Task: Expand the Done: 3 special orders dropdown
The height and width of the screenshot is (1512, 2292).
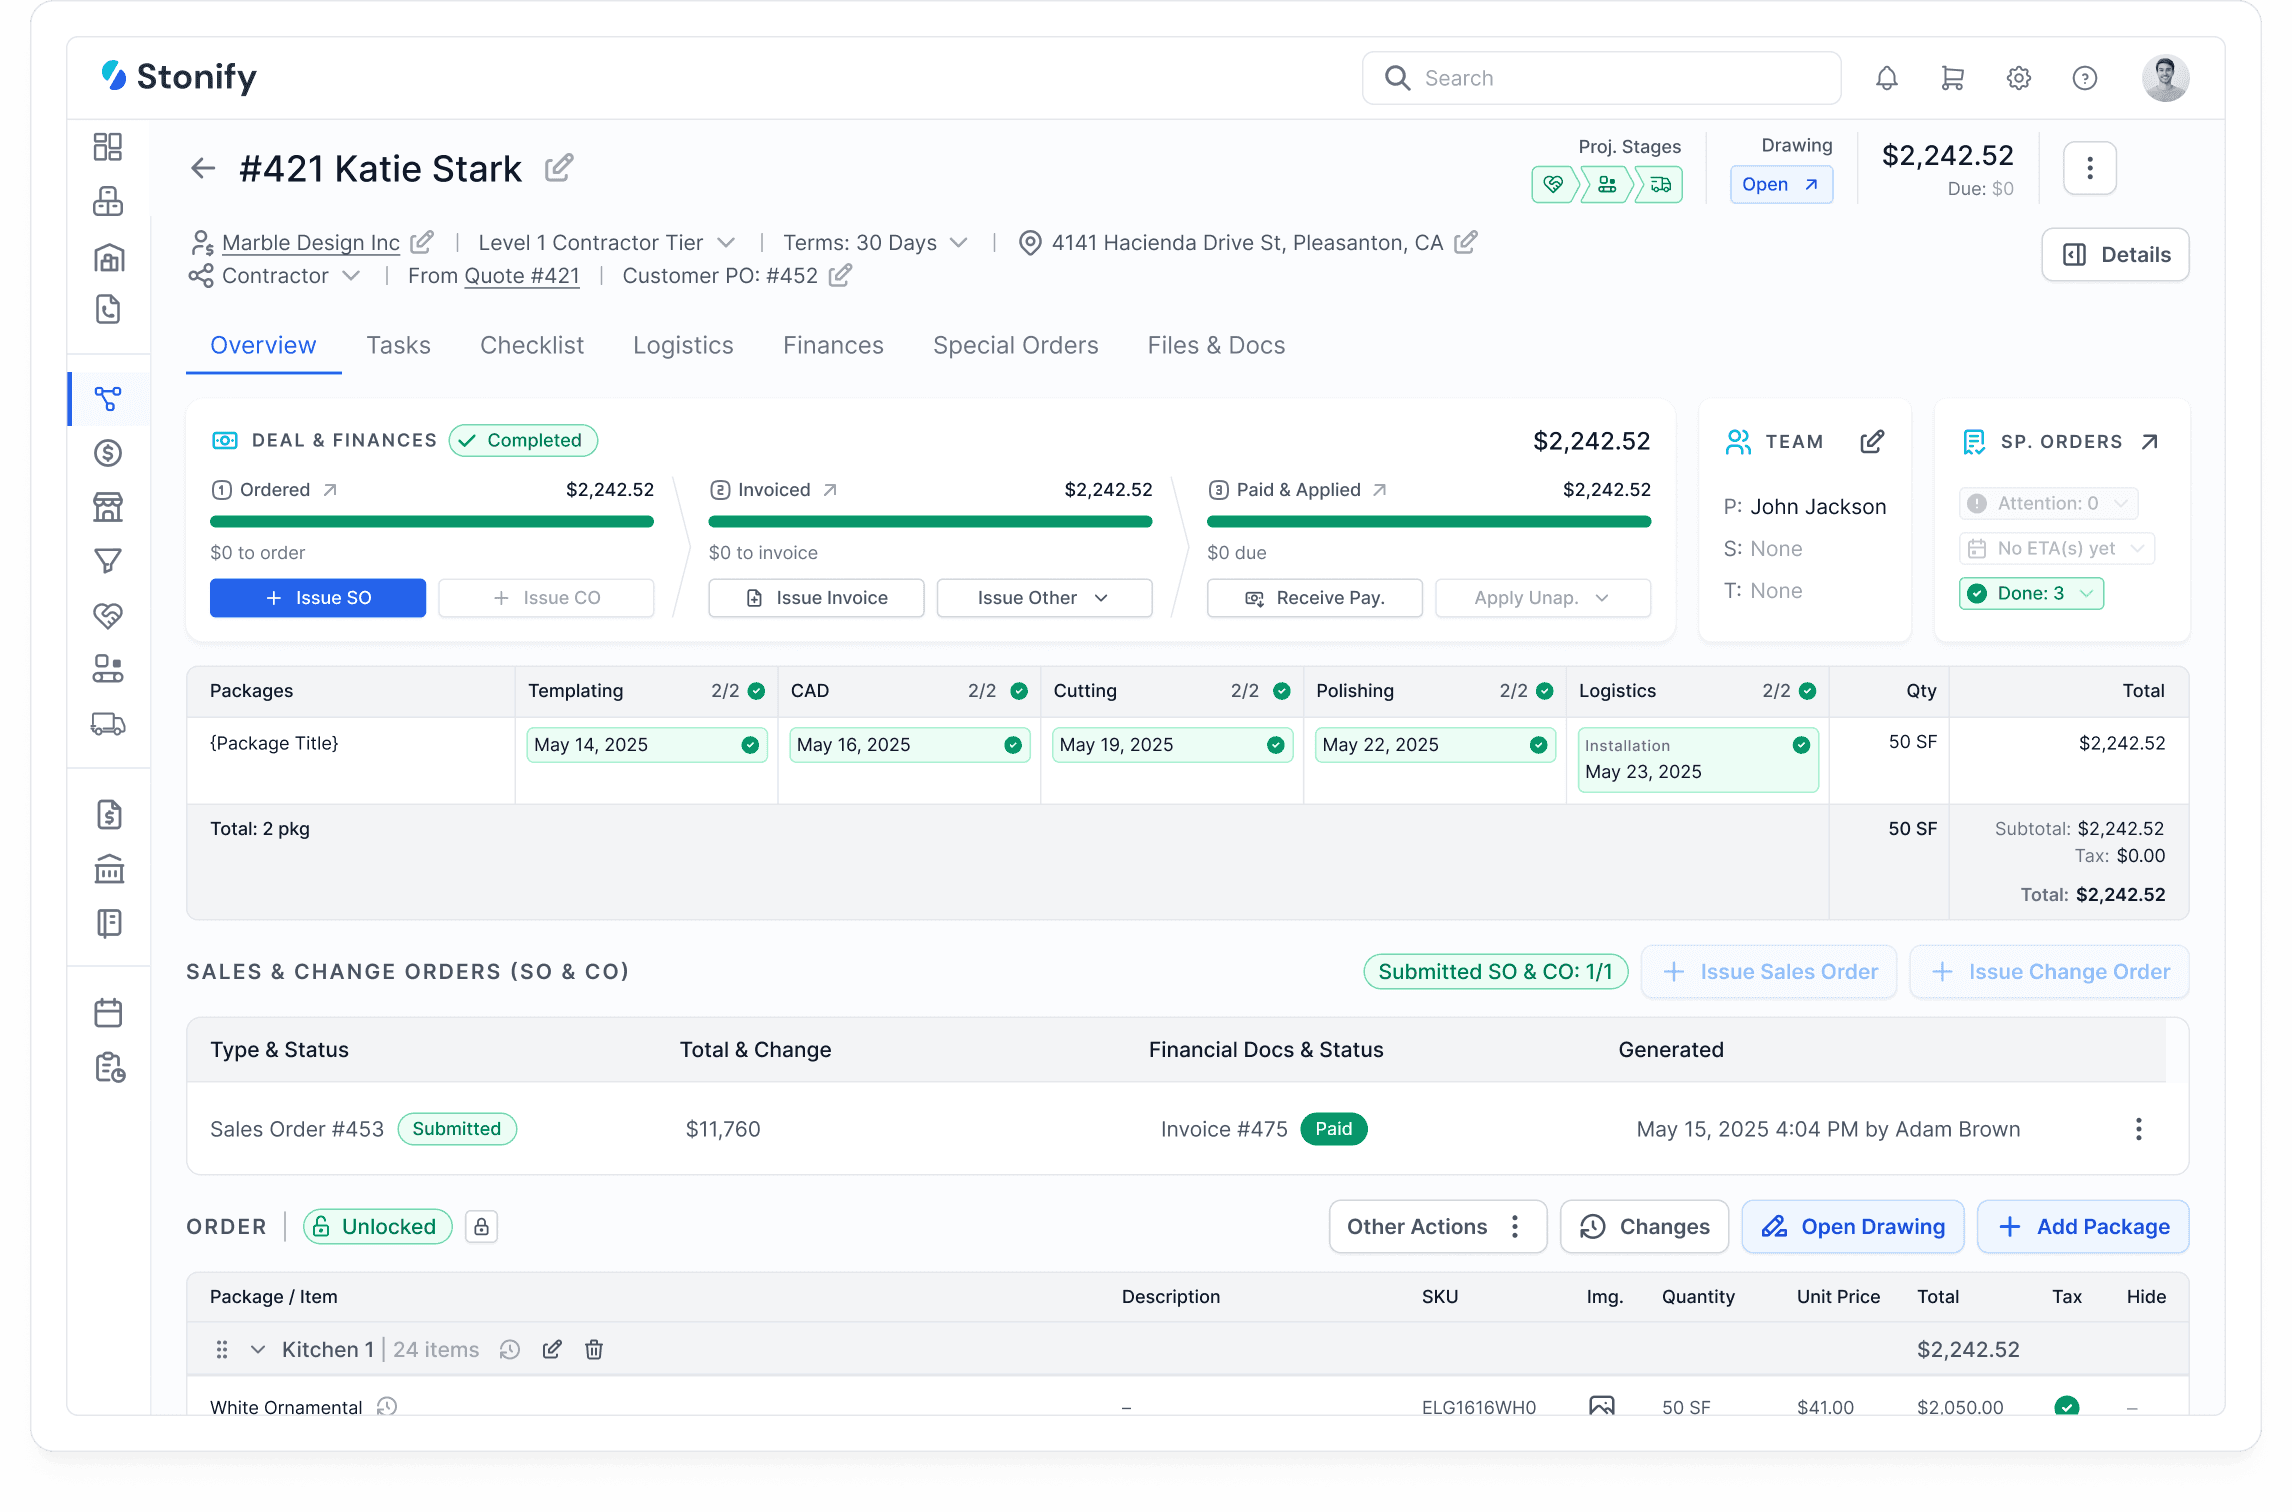Action: (x=2031, y=593)
